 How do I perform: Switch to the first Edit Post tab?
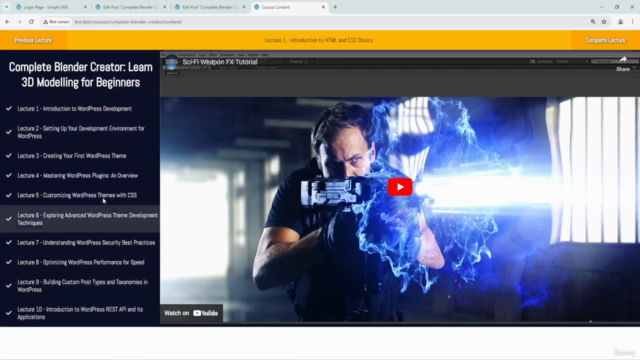pos(131,7)
